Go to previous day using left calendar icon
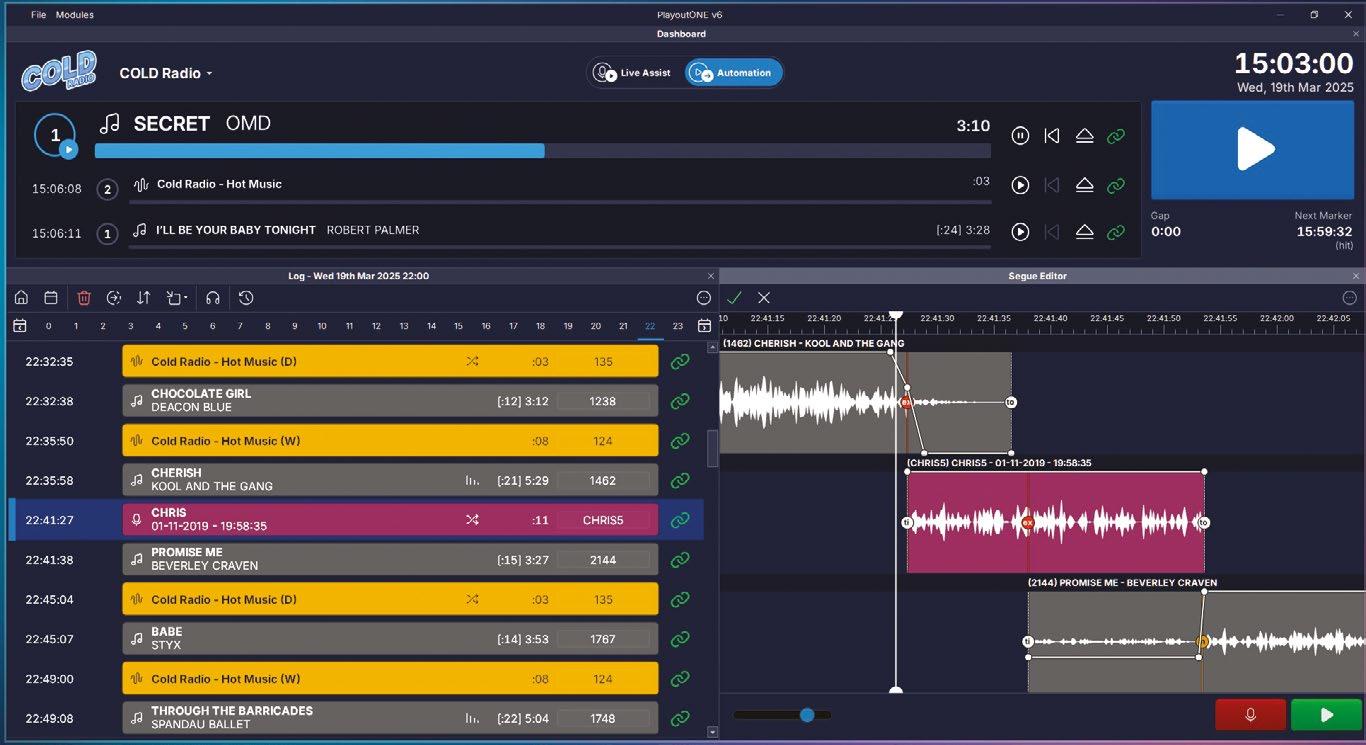 click(19, 326)
